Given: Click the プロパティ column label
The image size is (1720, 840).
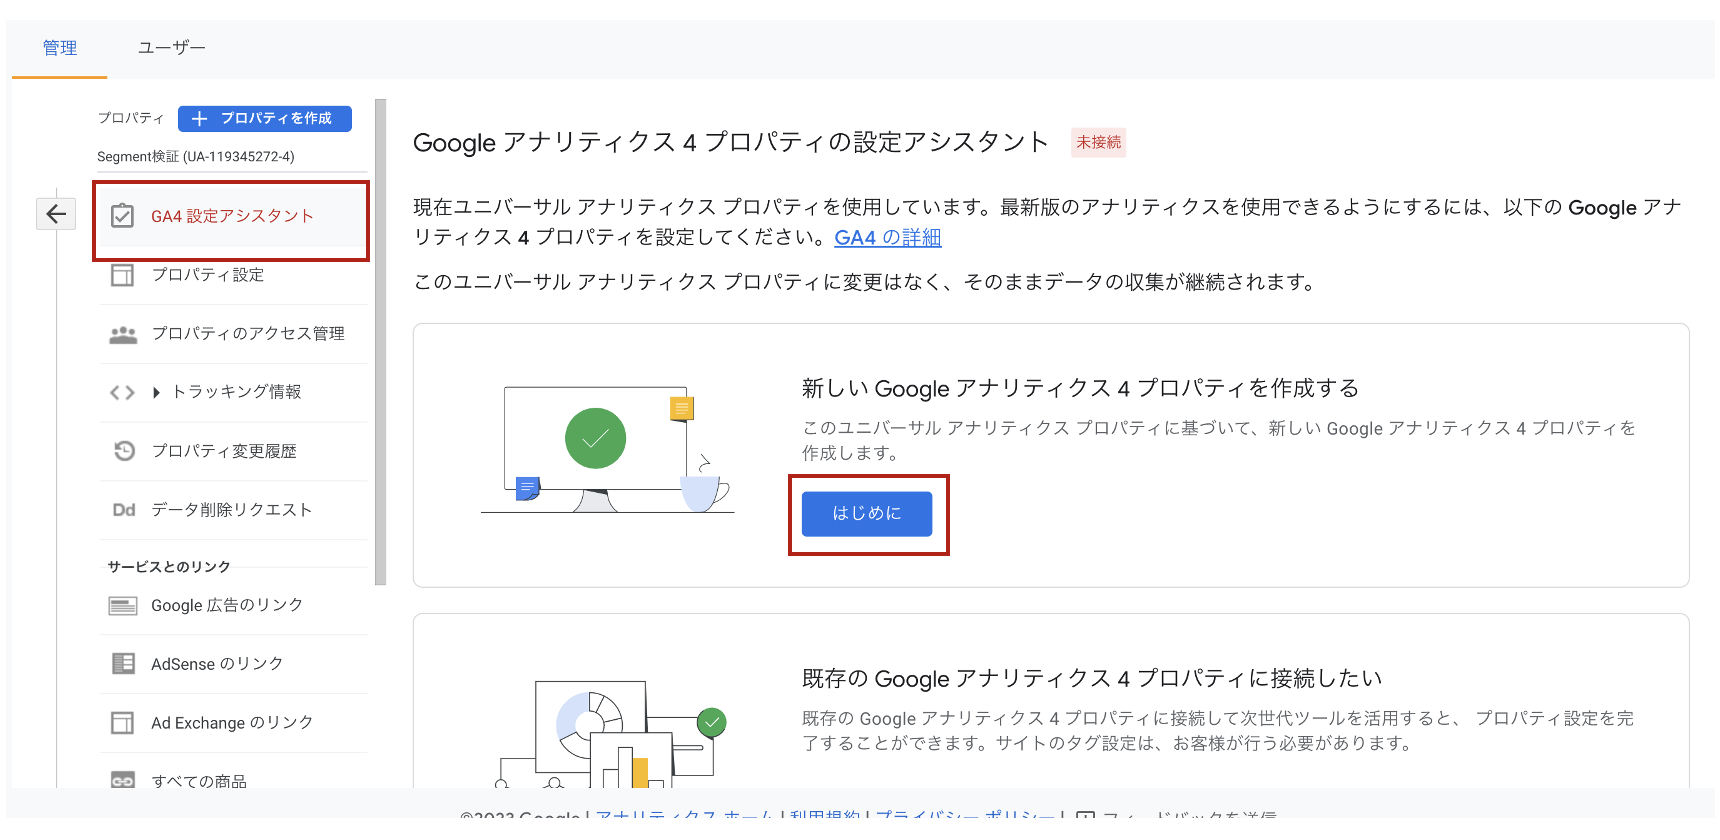Looking at the screenshot, I should (x=131, y=118).
